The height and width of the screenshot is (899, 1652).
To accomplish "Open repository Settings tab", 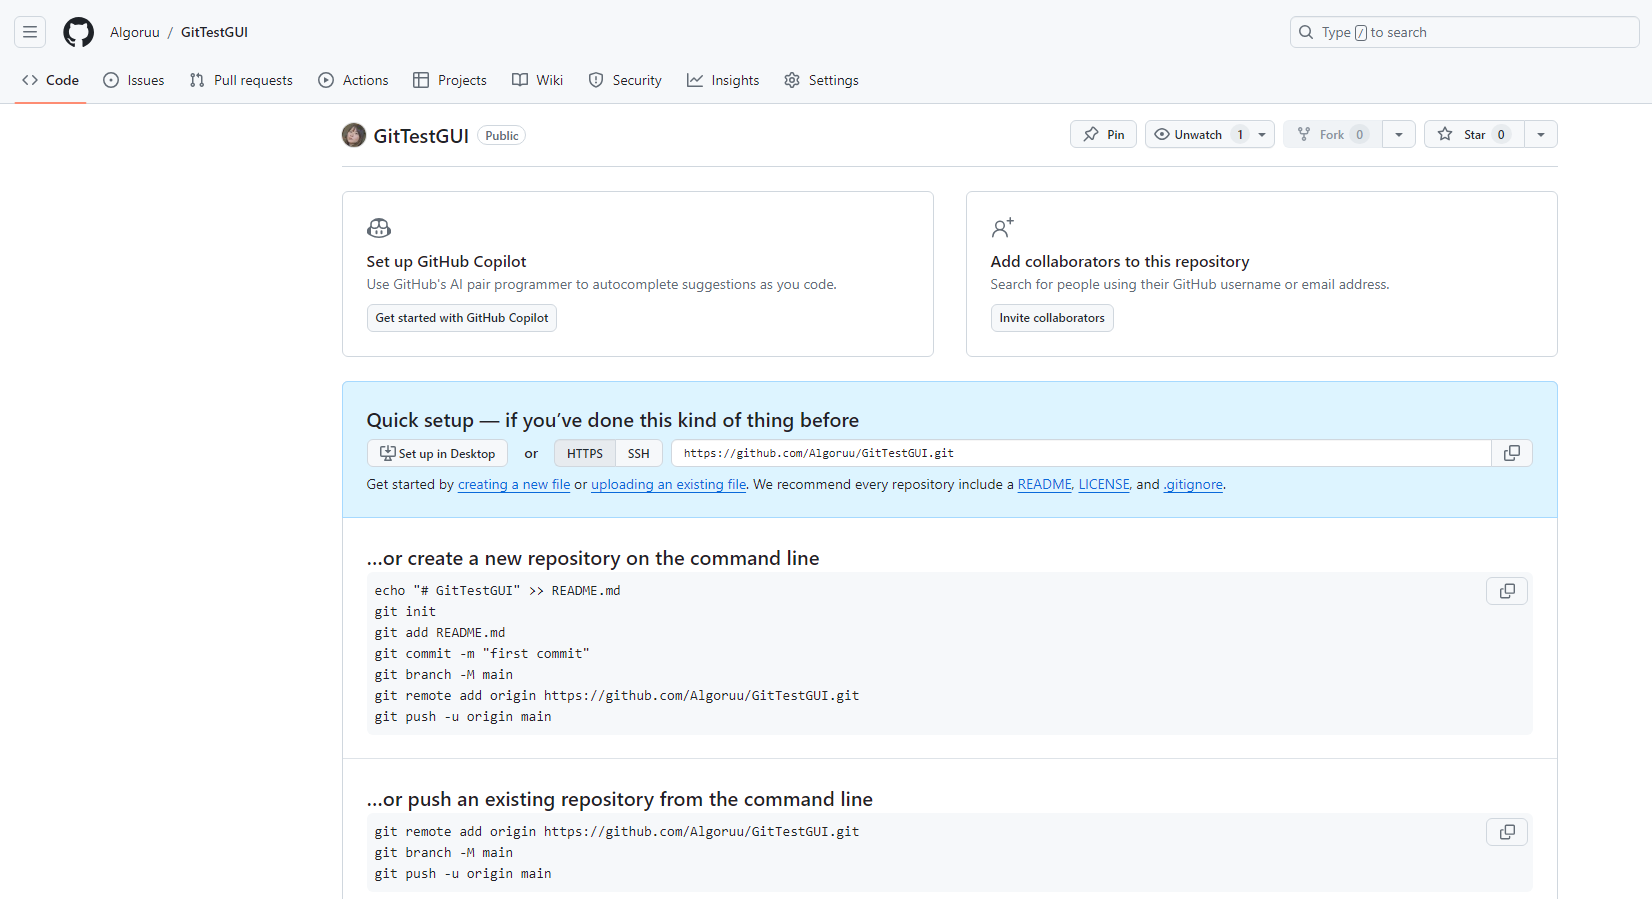I will coord(821,80).
